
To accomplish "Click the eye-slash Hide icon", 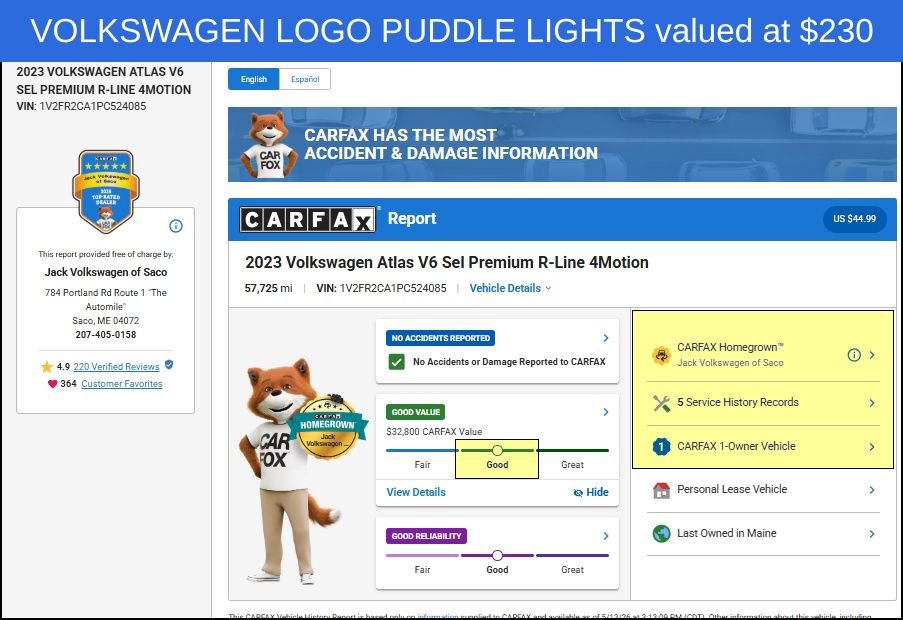I will click(x=578, y=493).
